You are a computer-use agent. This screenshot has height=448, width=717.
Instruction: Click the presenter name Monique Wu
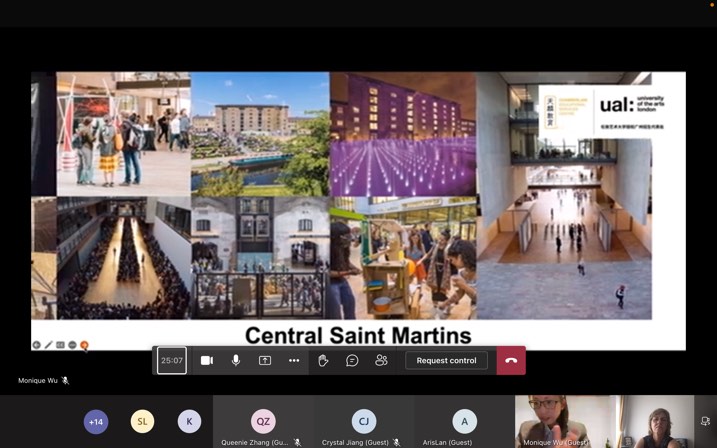(38, 380)
